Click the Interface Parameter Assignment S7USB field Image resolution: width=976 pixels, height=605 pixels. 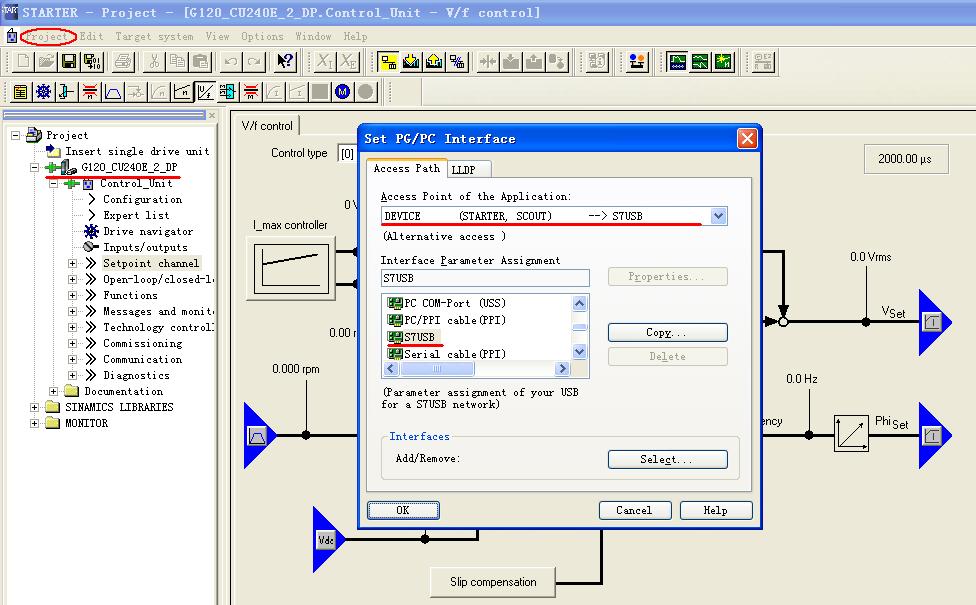tap(485, 278)
